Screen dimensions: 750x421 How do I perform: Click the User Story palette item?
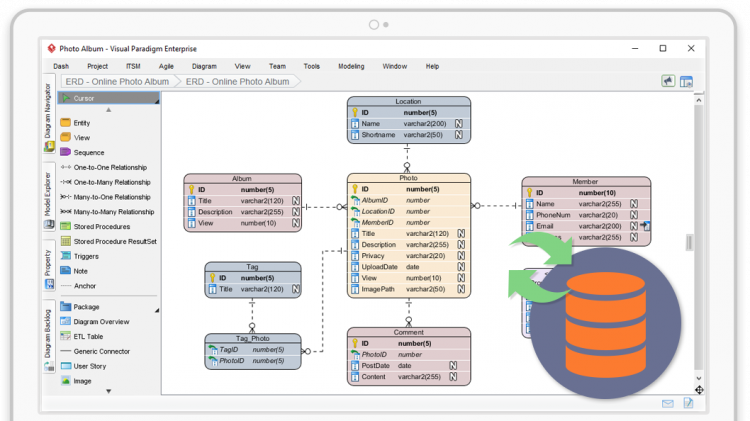pyautogui.click(x=89, y=366)
